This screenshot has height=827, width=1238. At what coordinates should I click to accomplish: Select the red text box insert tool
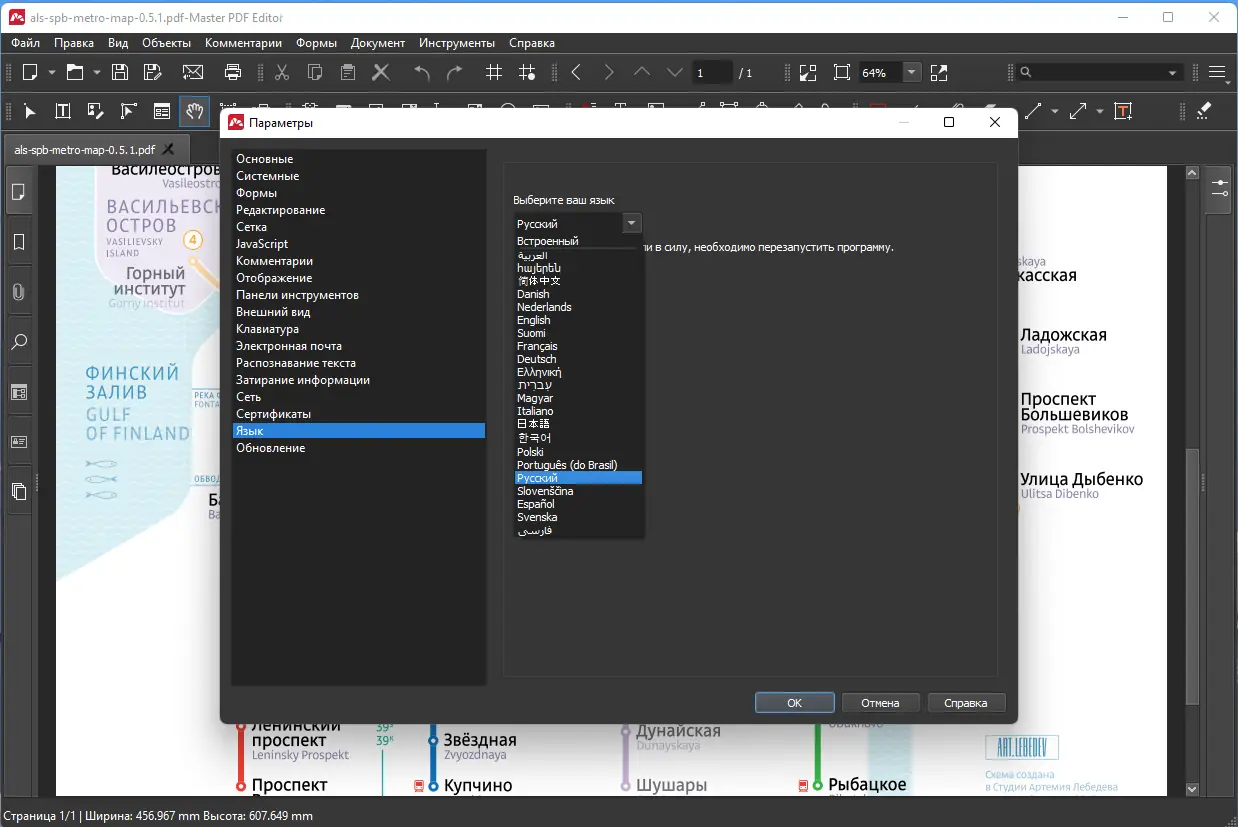coord(1123,111)
